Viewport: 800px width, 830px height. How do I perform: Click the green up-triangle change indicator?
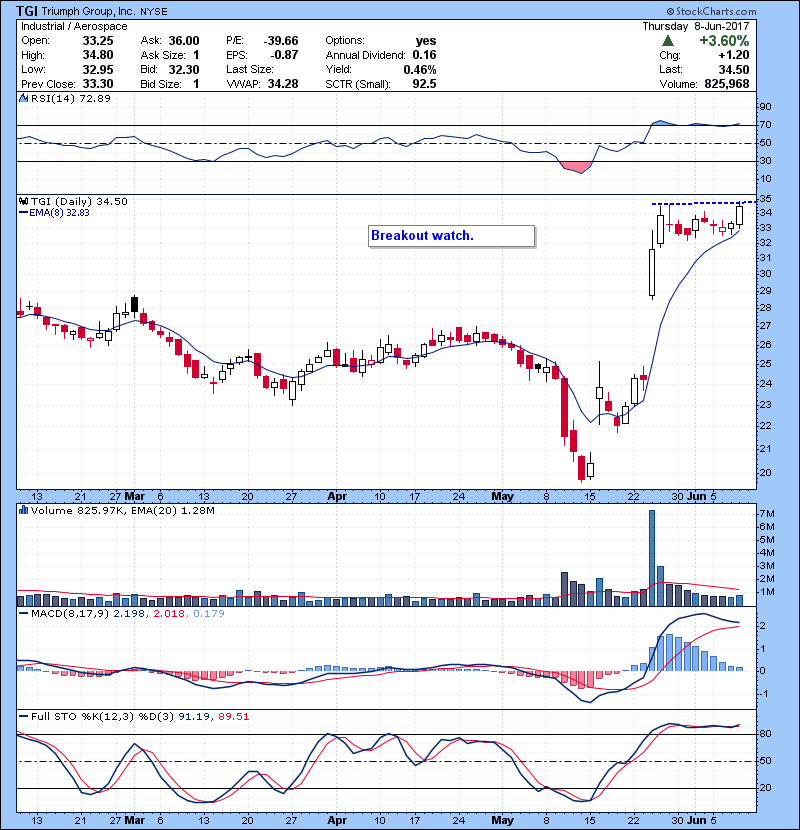pyautogui.click(x=668, y=41)
